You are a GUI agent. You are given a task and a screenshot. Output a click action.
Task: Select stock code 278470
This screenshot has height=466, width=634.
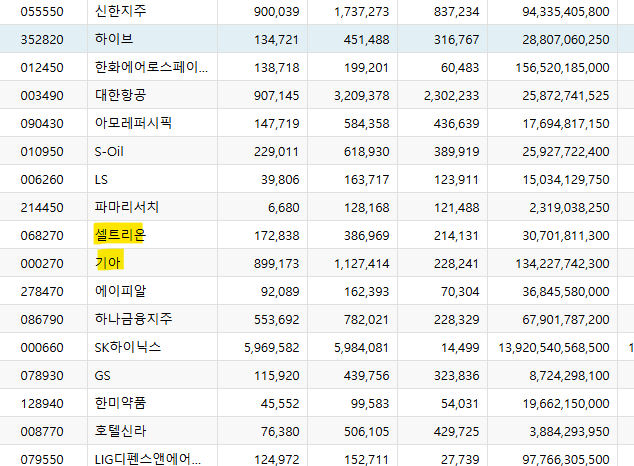42,291
